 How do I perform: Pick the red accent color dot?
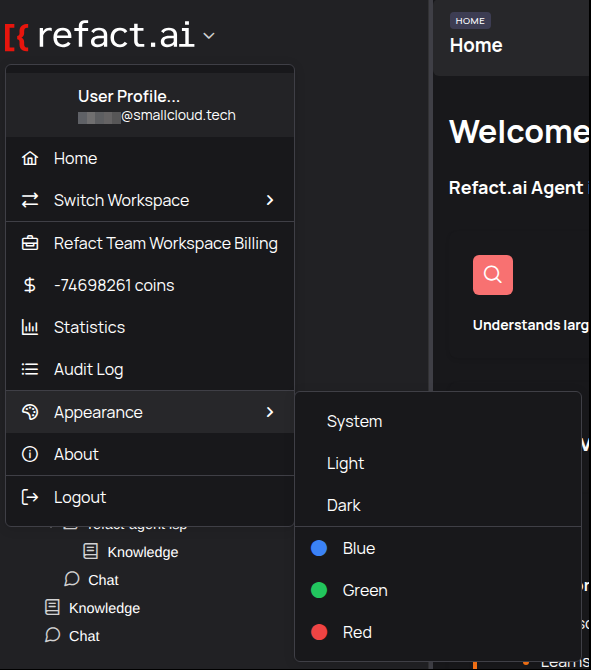(319, 632)
